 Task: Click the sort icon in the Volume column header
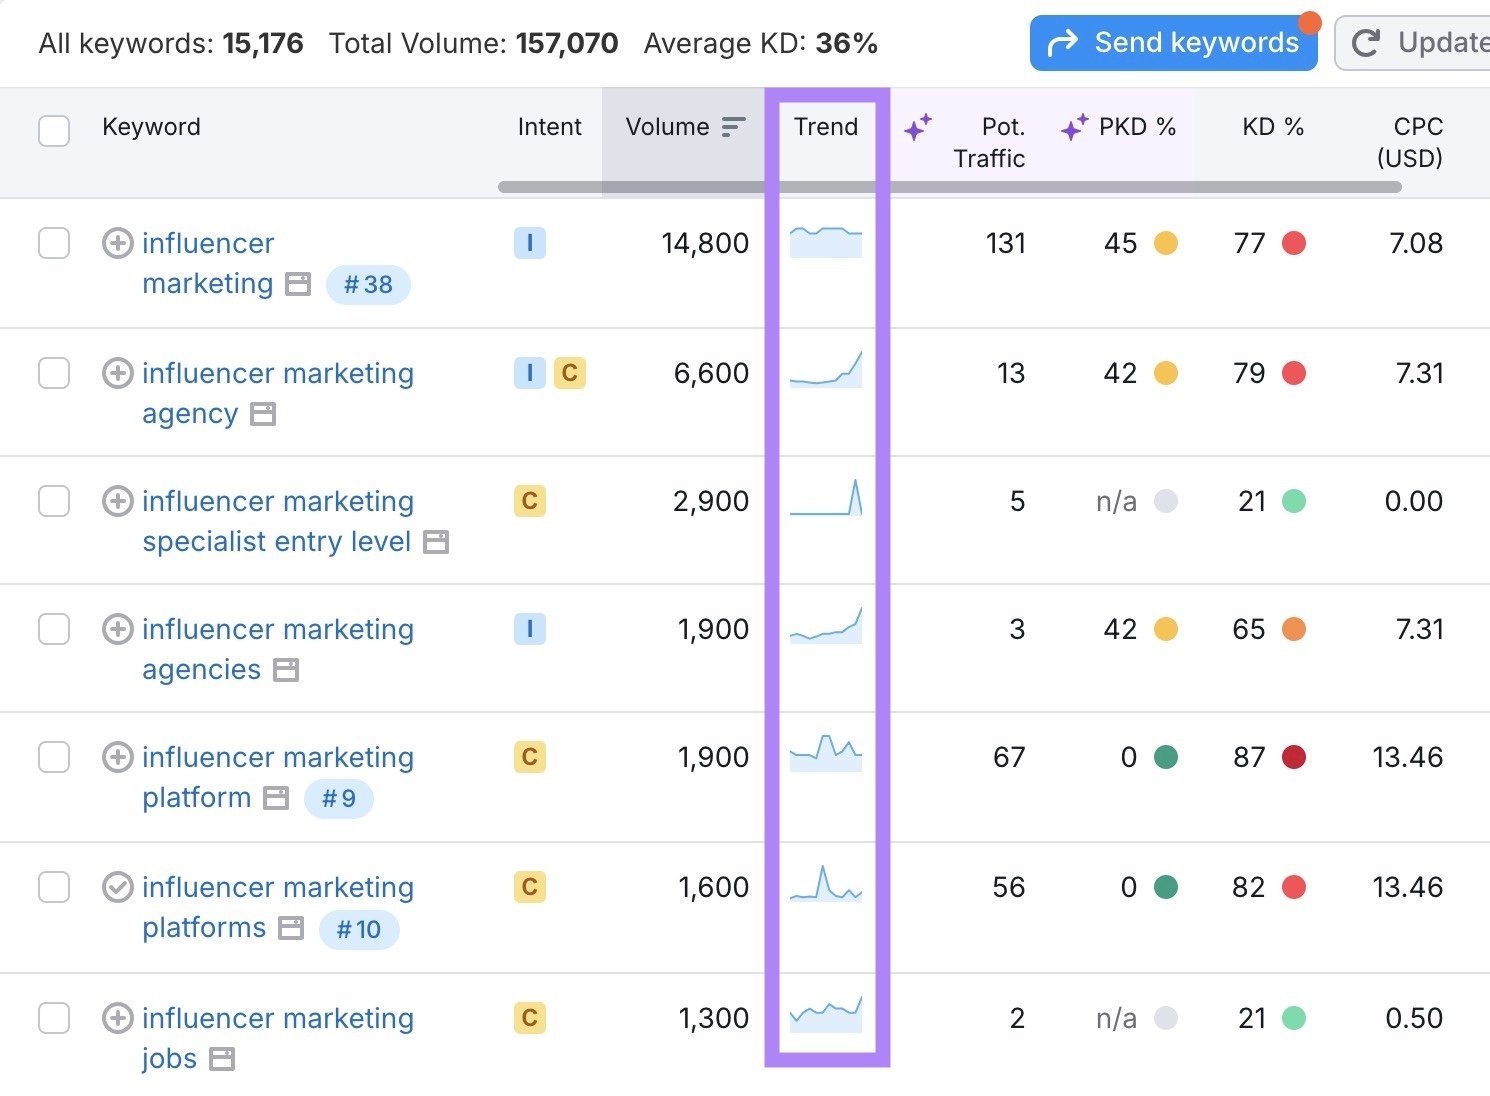[x=733, y=127]
